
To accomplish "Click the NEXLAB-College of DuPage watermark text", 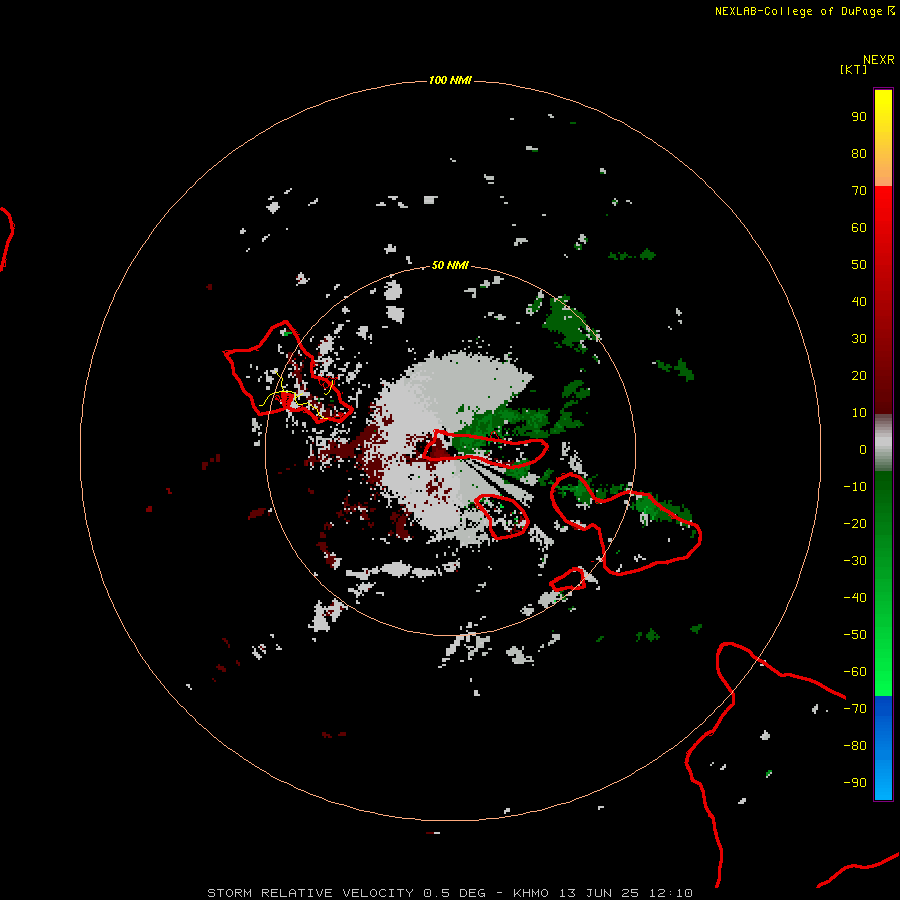I will [804, 11].
